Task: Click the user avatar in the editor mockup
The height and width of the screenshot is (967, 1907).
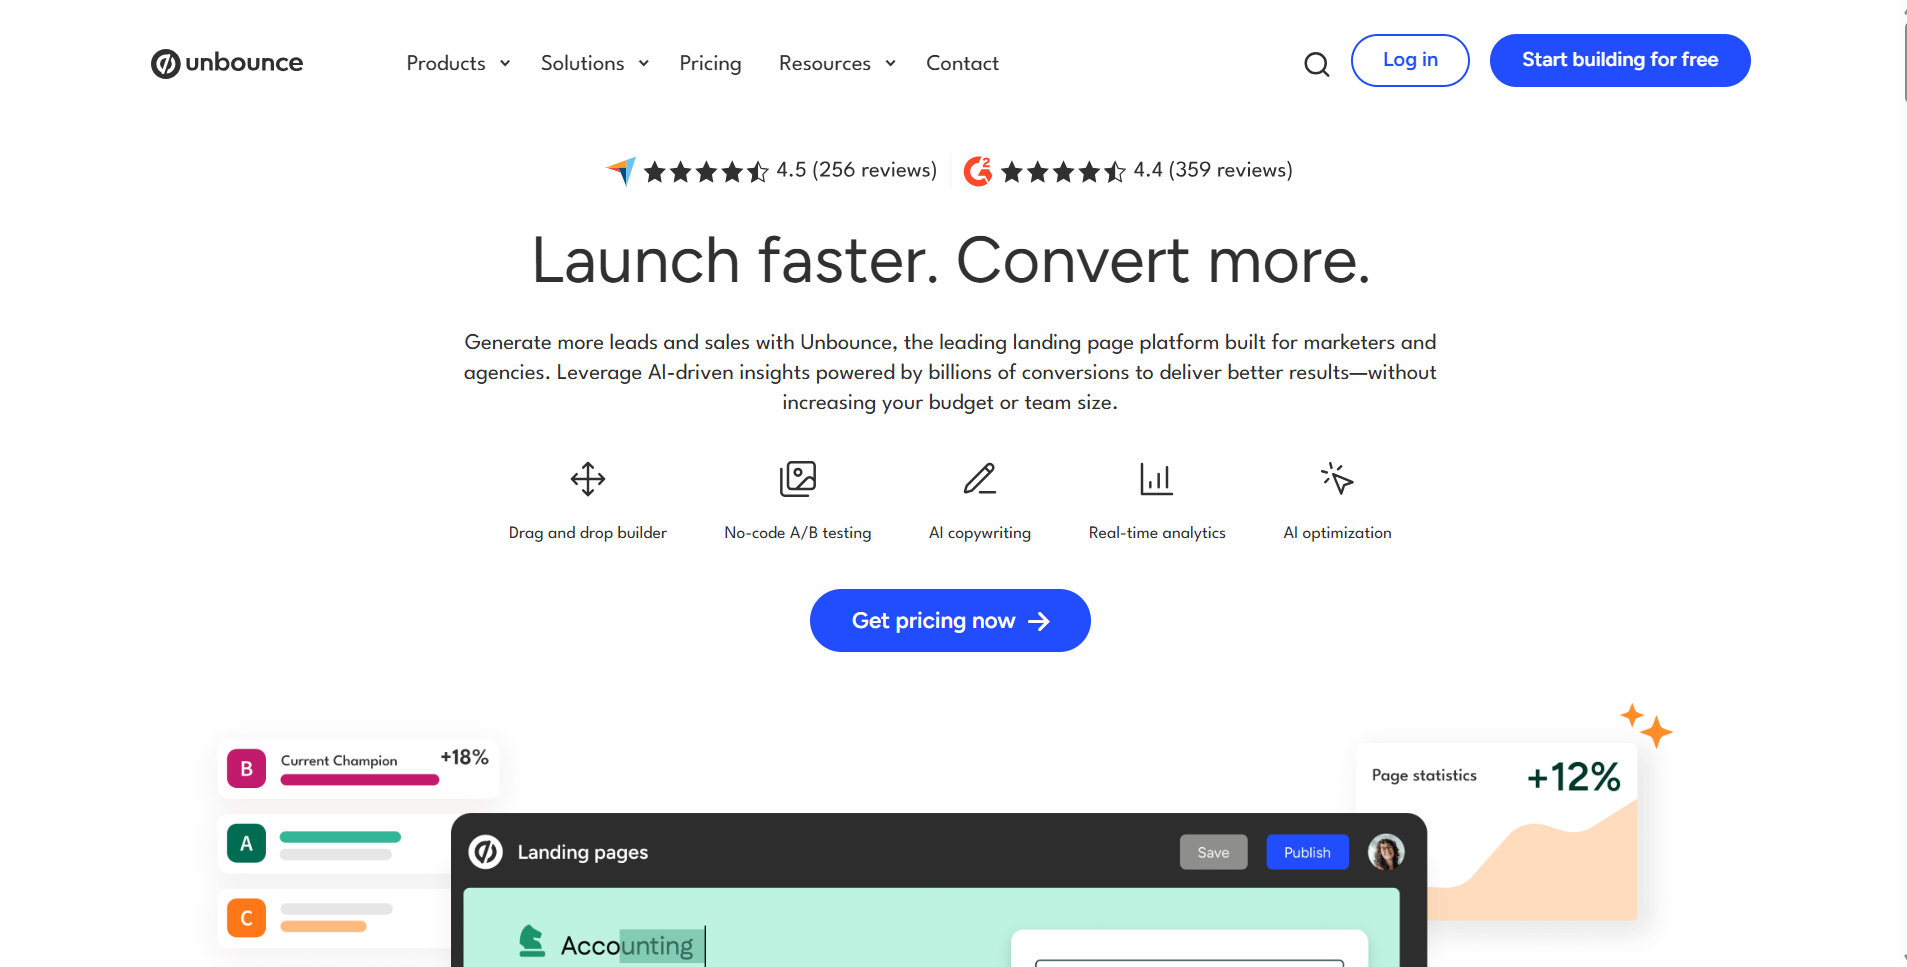Action: point(1386,852)
